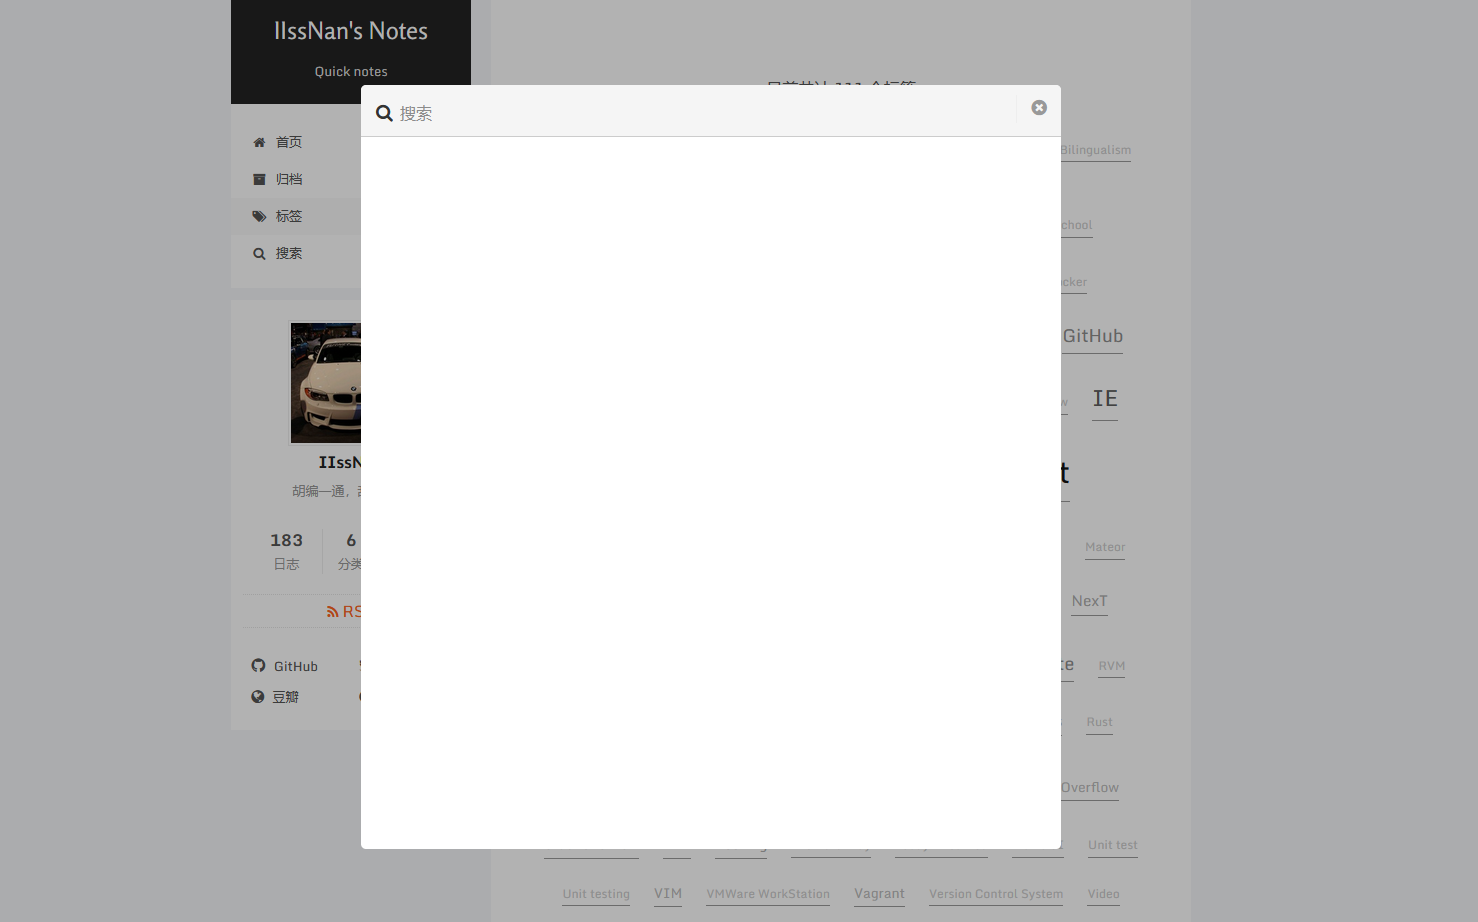
Task: Click the tags icon beside 标签
Action: (x=259, y=217)
